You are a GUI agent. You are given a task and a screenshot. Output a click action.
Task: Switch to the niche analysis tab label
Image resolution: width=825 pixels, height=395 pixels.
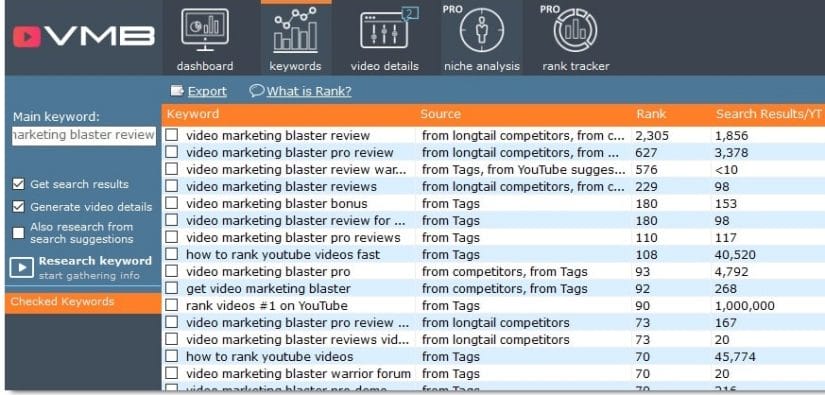click(481, 66)
